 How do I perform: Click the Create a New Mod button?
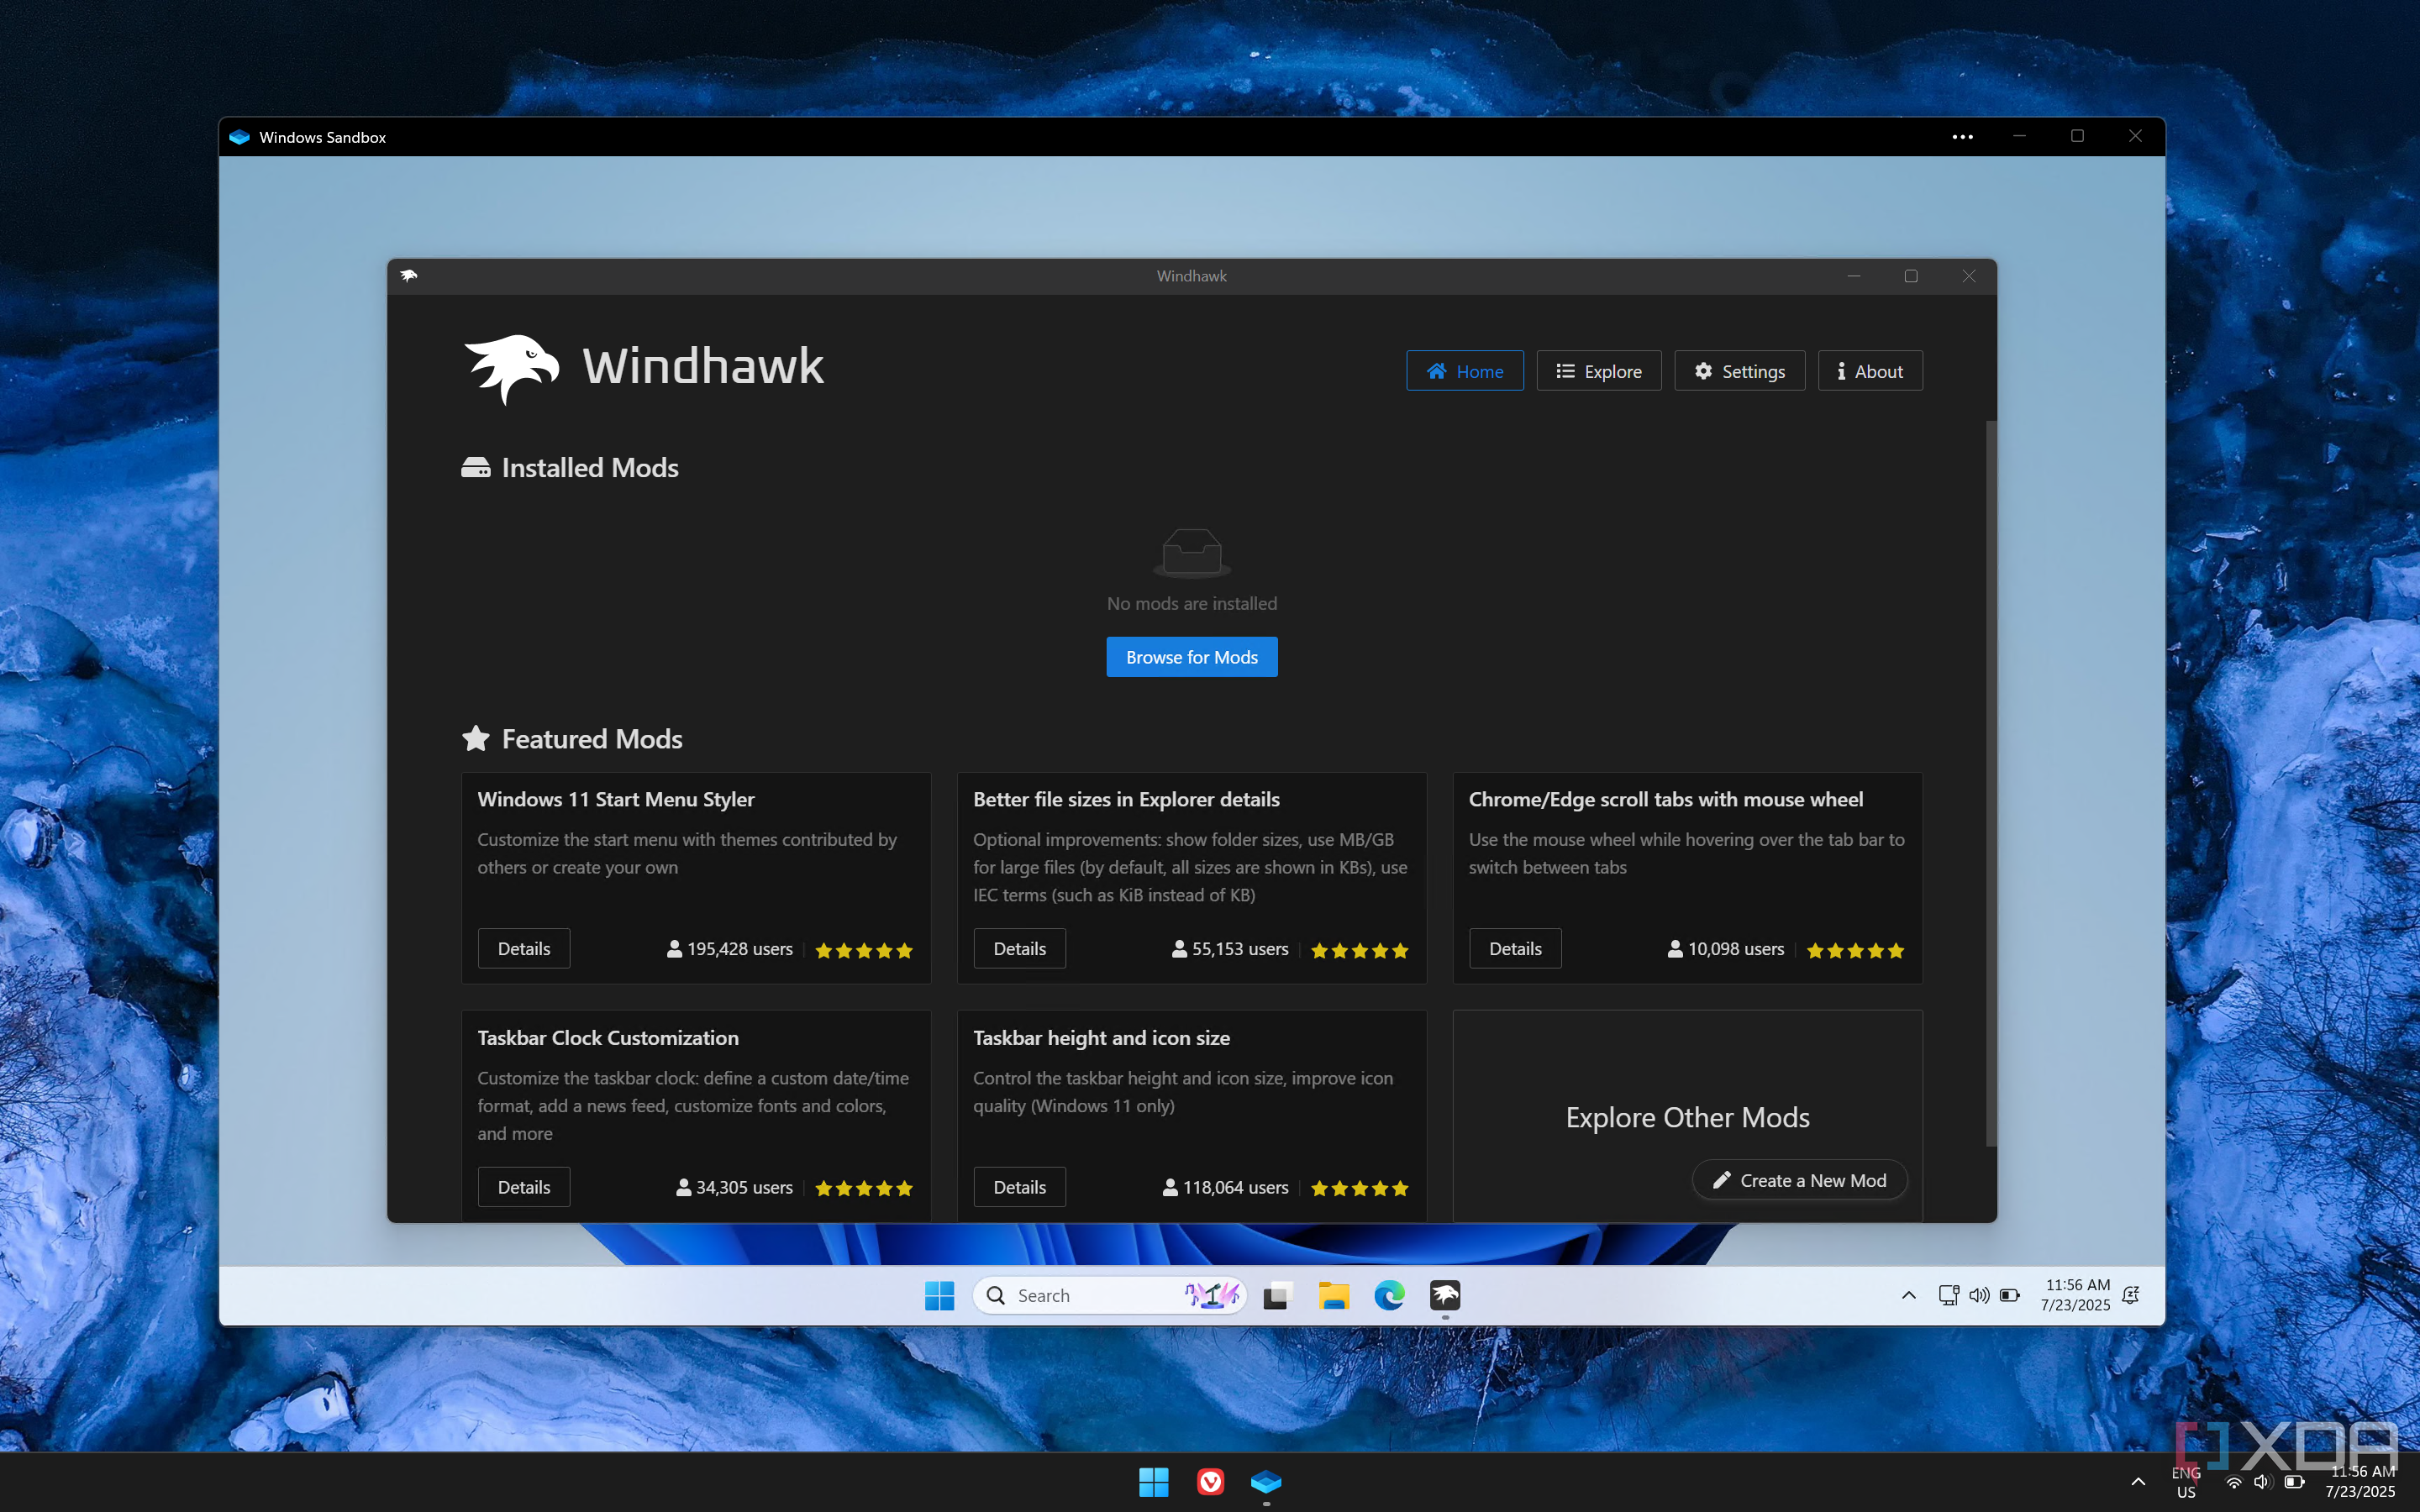coord(1799,1180)
